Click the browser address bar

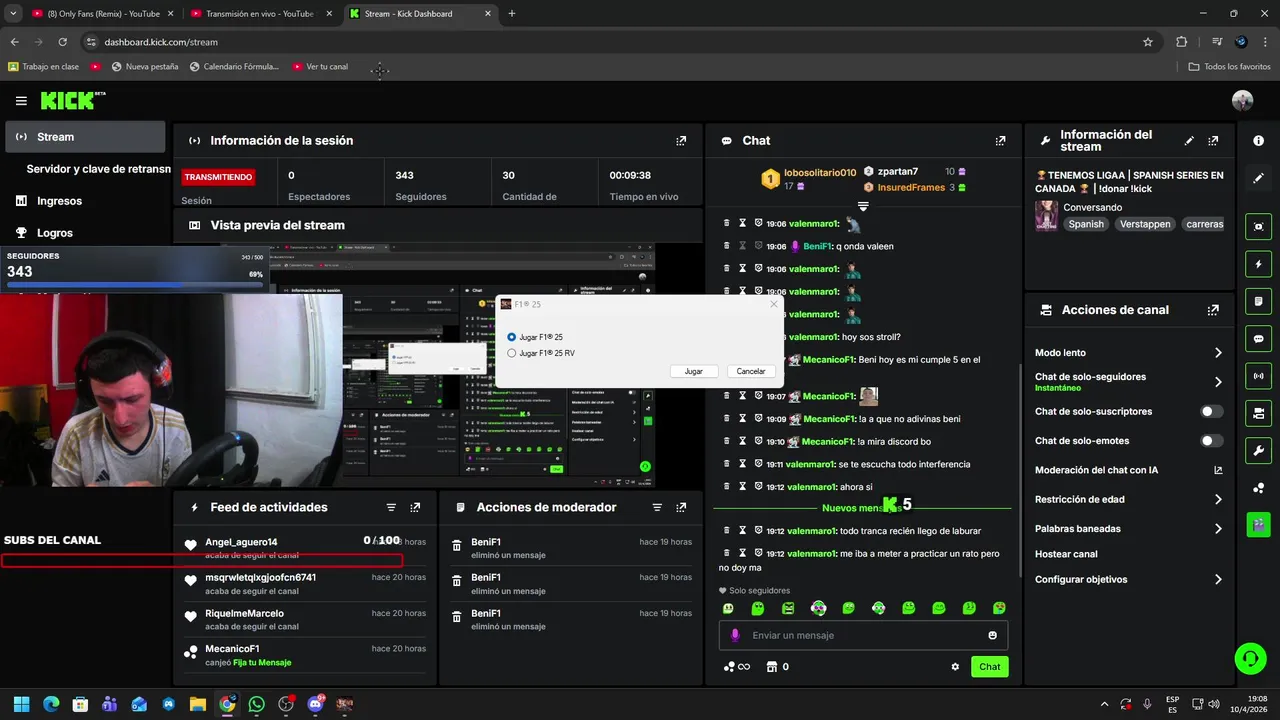(x=610, y=42)
